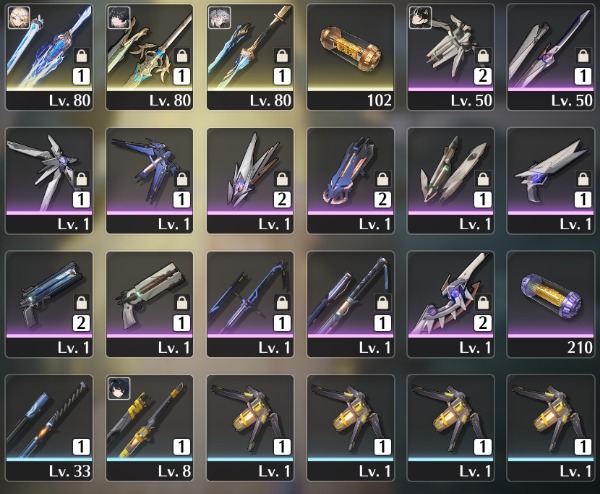Select the dark blue sword at Lv. 33
Image resolution: width=600 pixels, height=494 pixels.
click(49, 428)
